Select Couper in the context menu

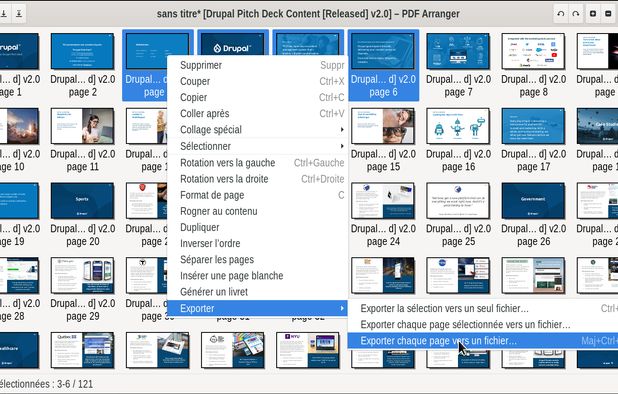(x=258, y=81)
